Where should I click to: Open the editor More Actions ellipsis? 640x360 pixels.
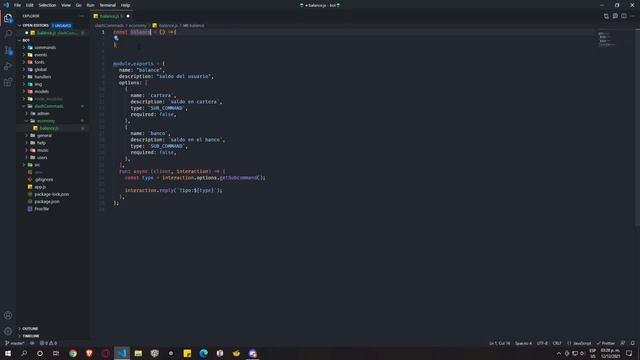click(x=632, y=16)
